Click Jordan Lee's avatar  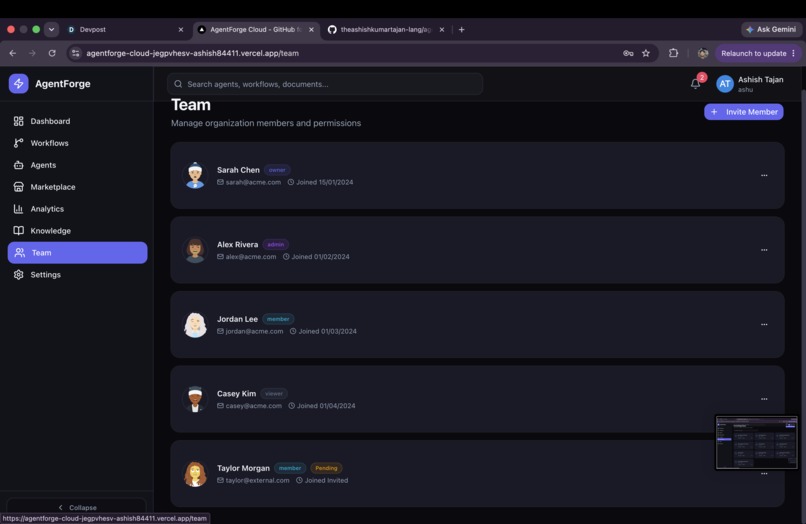[x=195, y=324]
